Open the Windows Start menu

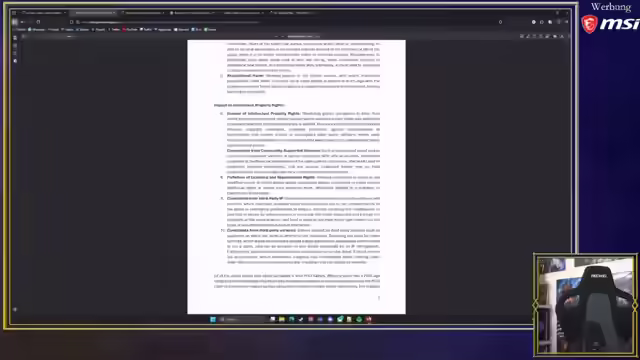[213, 319]
